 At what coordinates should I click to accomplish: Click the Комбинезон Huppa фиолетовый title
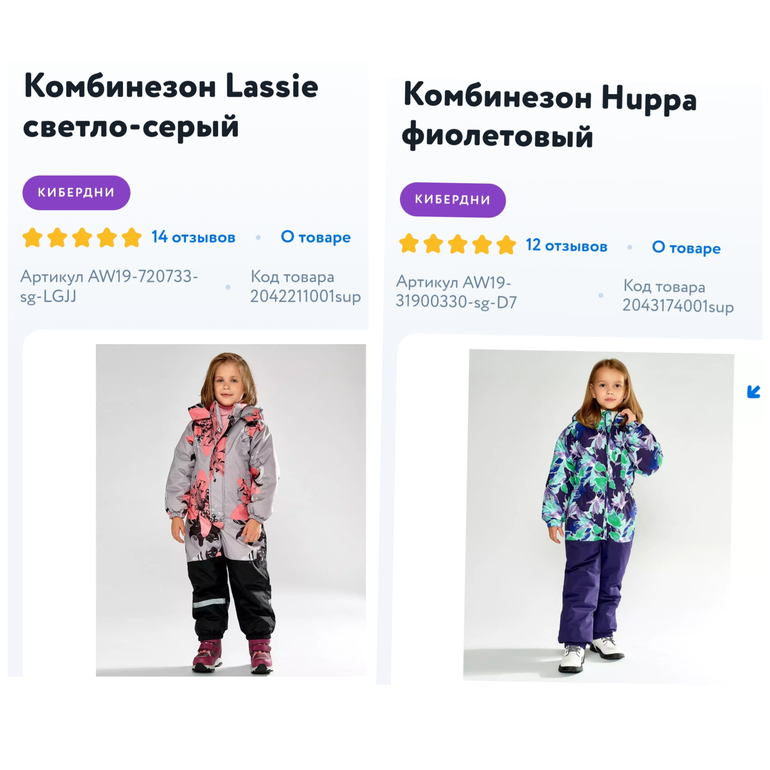click(x=549, y=117)
